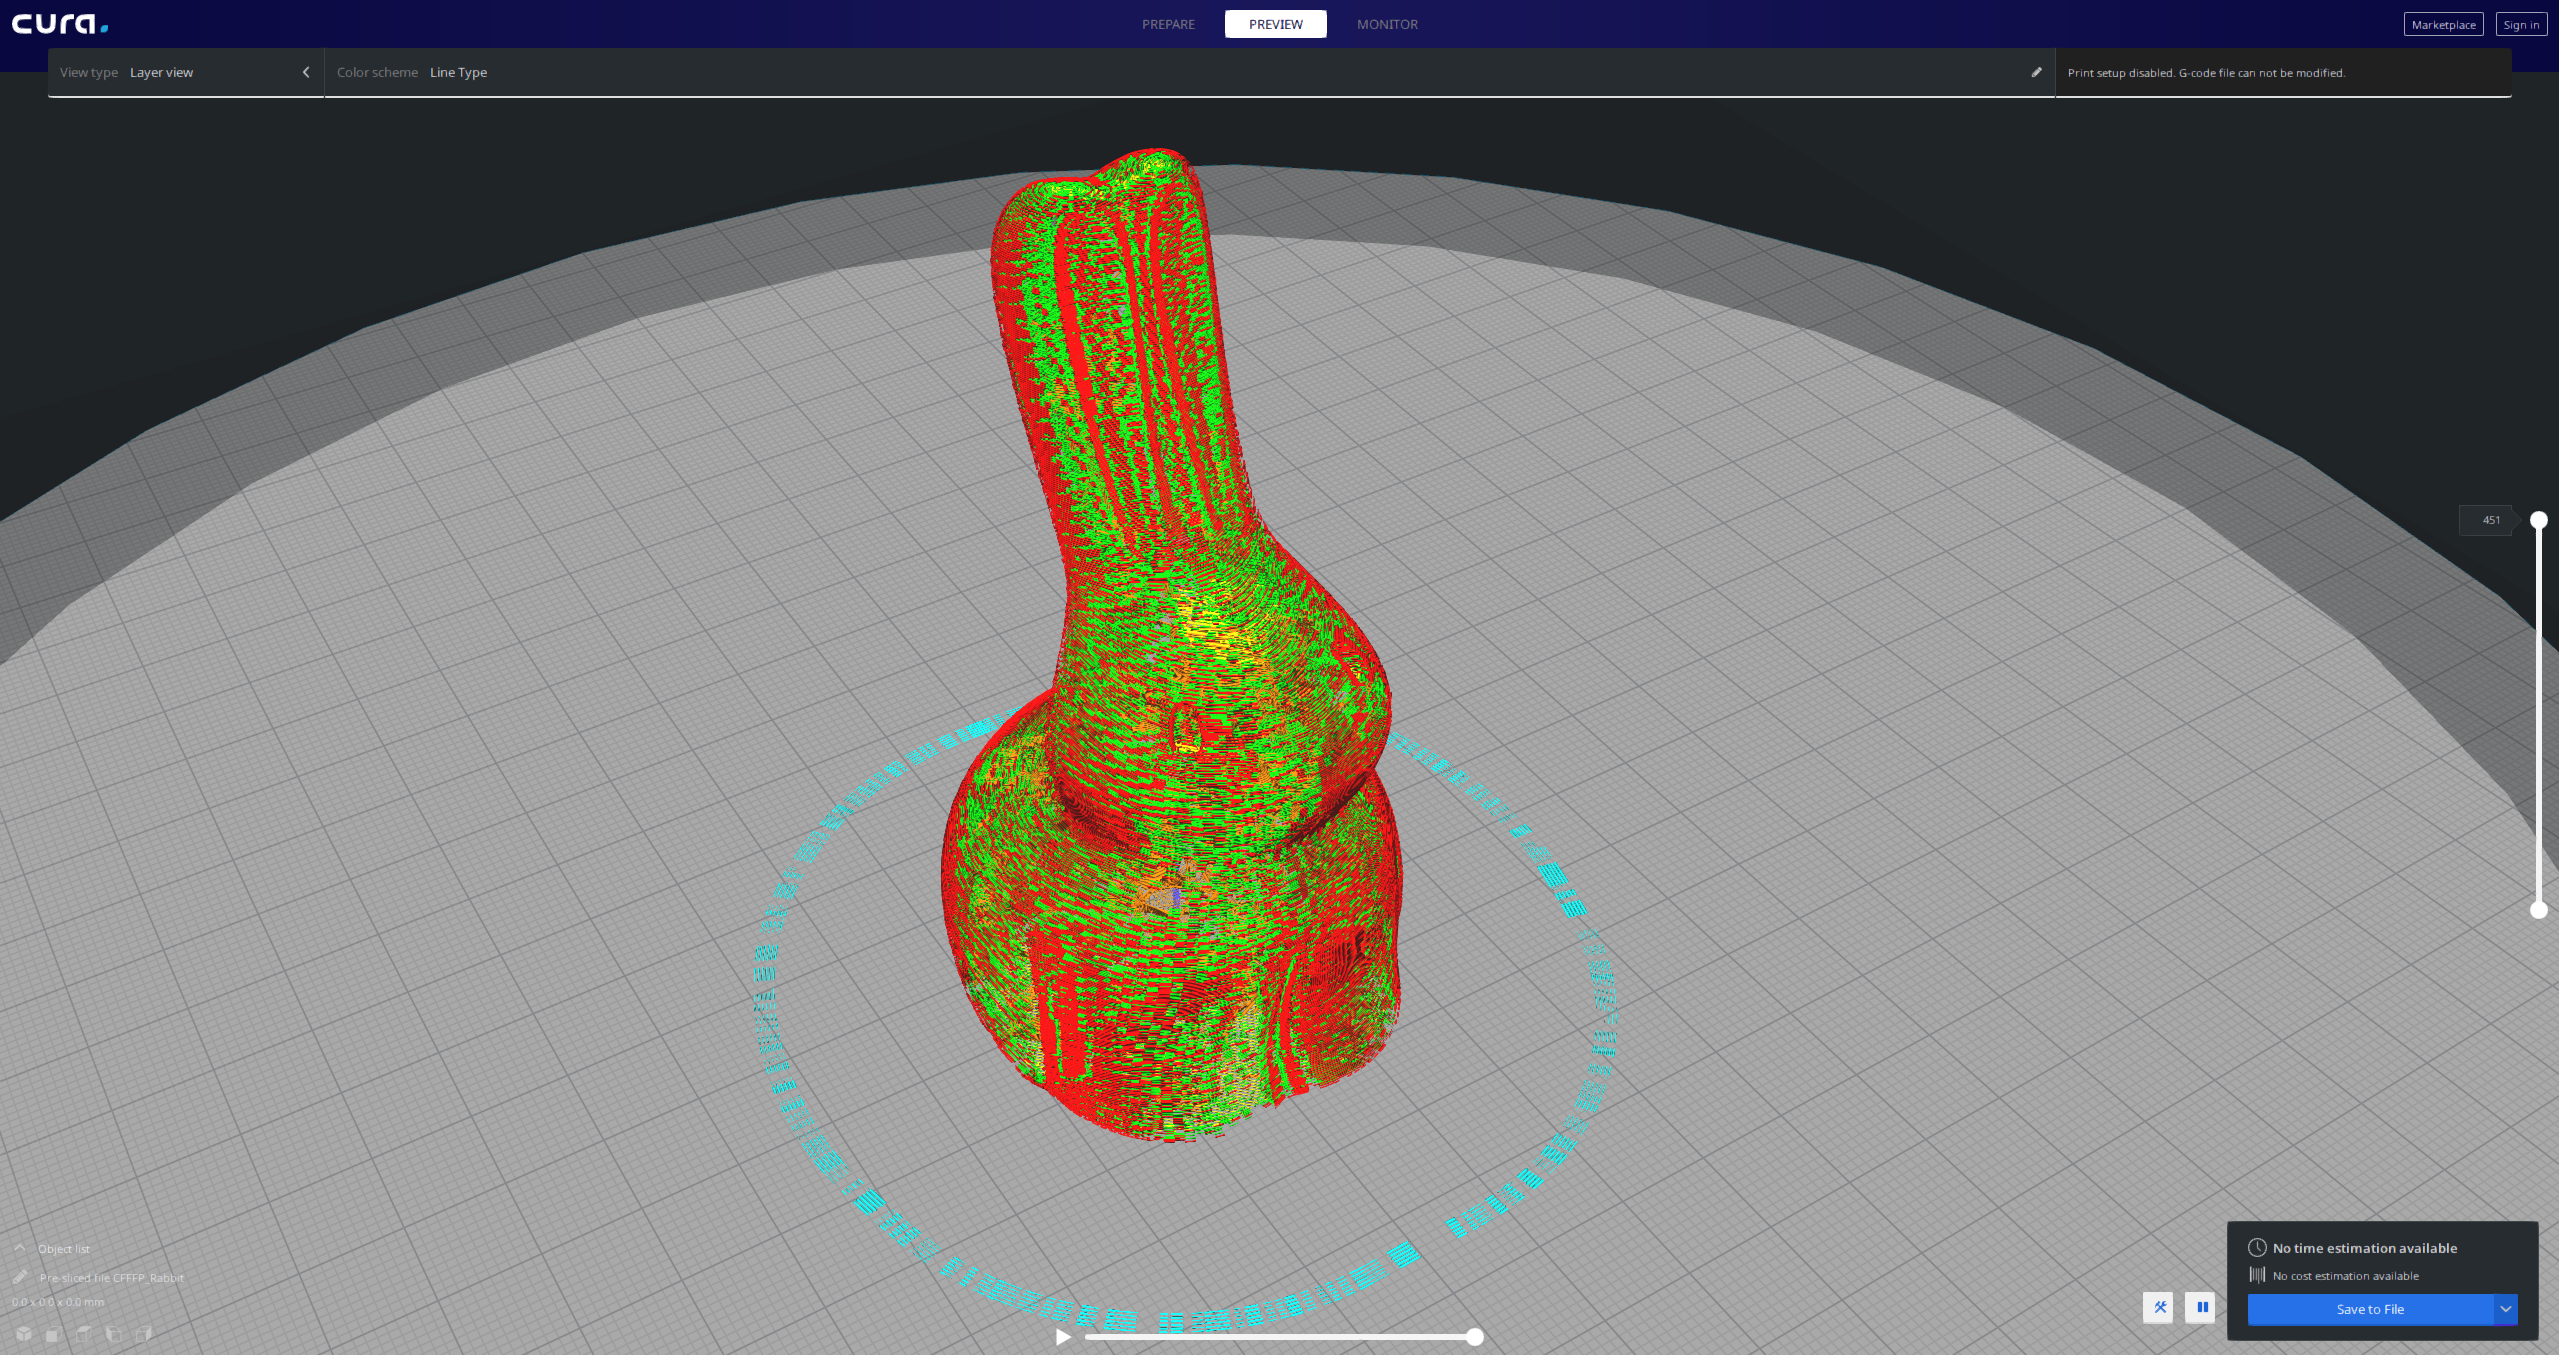The width and height of the screenshot is (2559, 1355).
Task: Click the print setup pencil icon
Action: [2036, 72]
